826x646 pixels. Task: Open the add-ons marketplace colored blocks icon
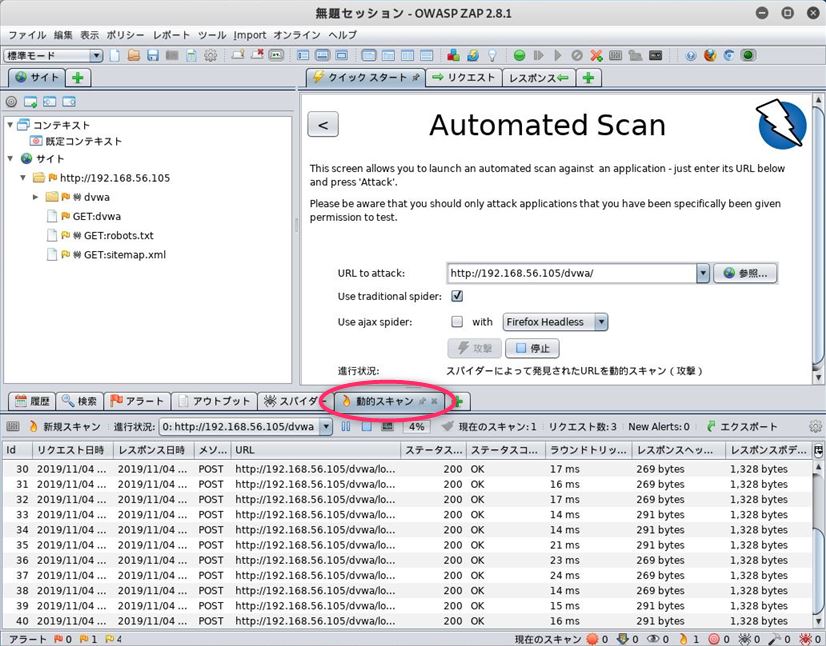(453, 55)
